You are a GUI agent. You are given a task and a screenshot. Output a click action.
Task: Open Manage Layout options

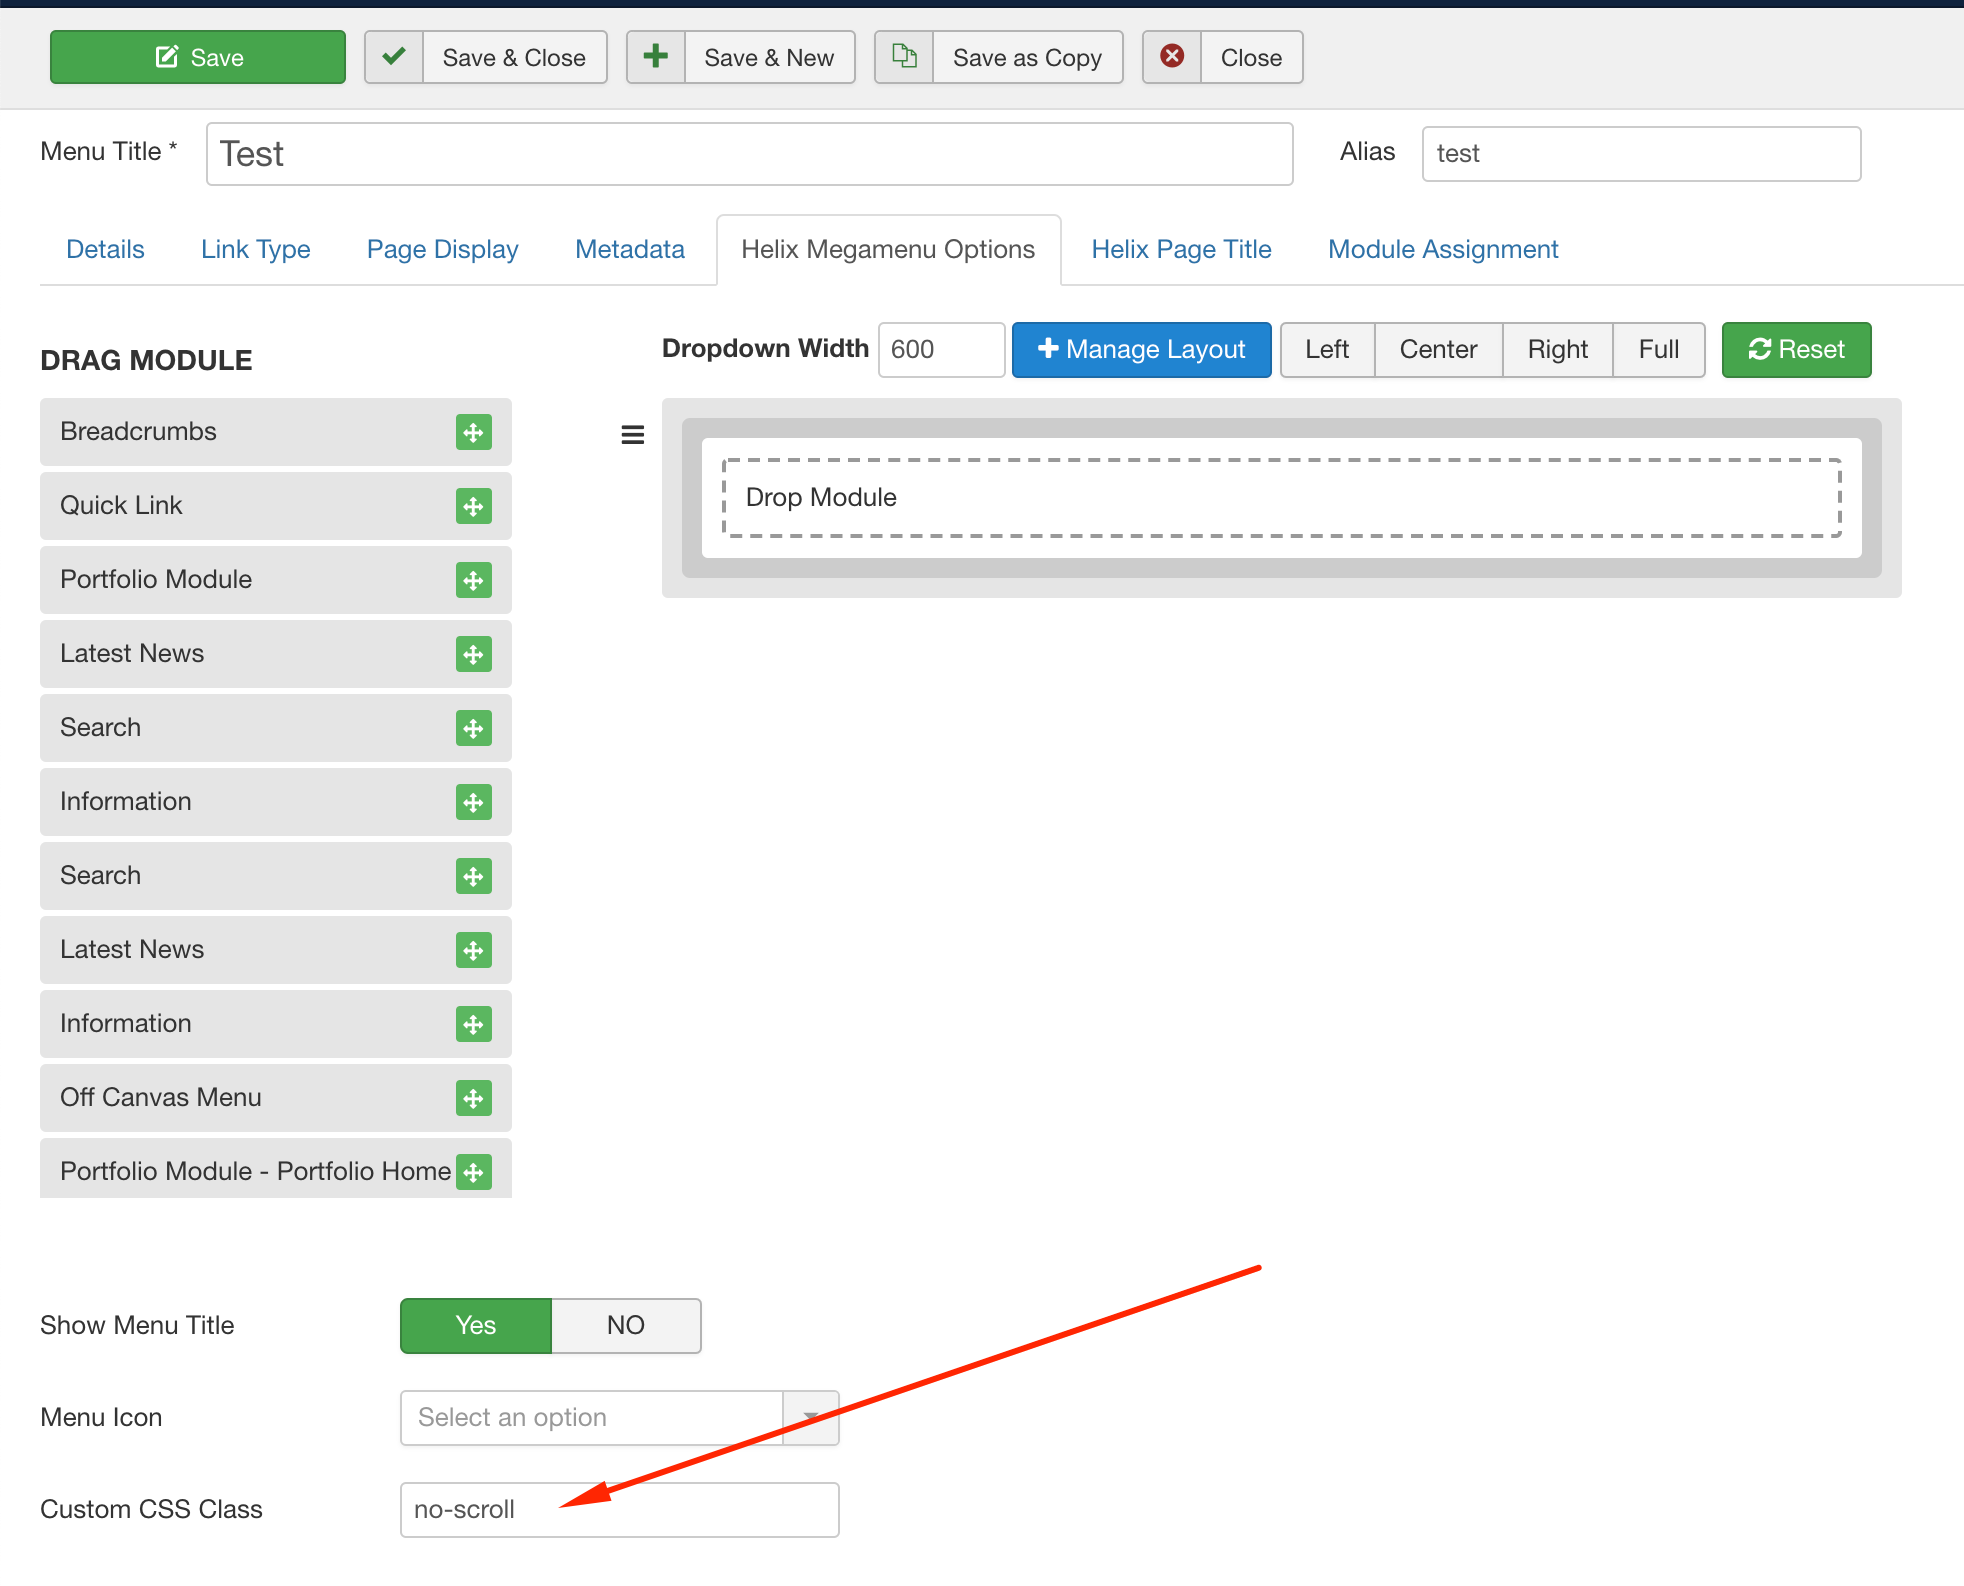coord(1141,349)
